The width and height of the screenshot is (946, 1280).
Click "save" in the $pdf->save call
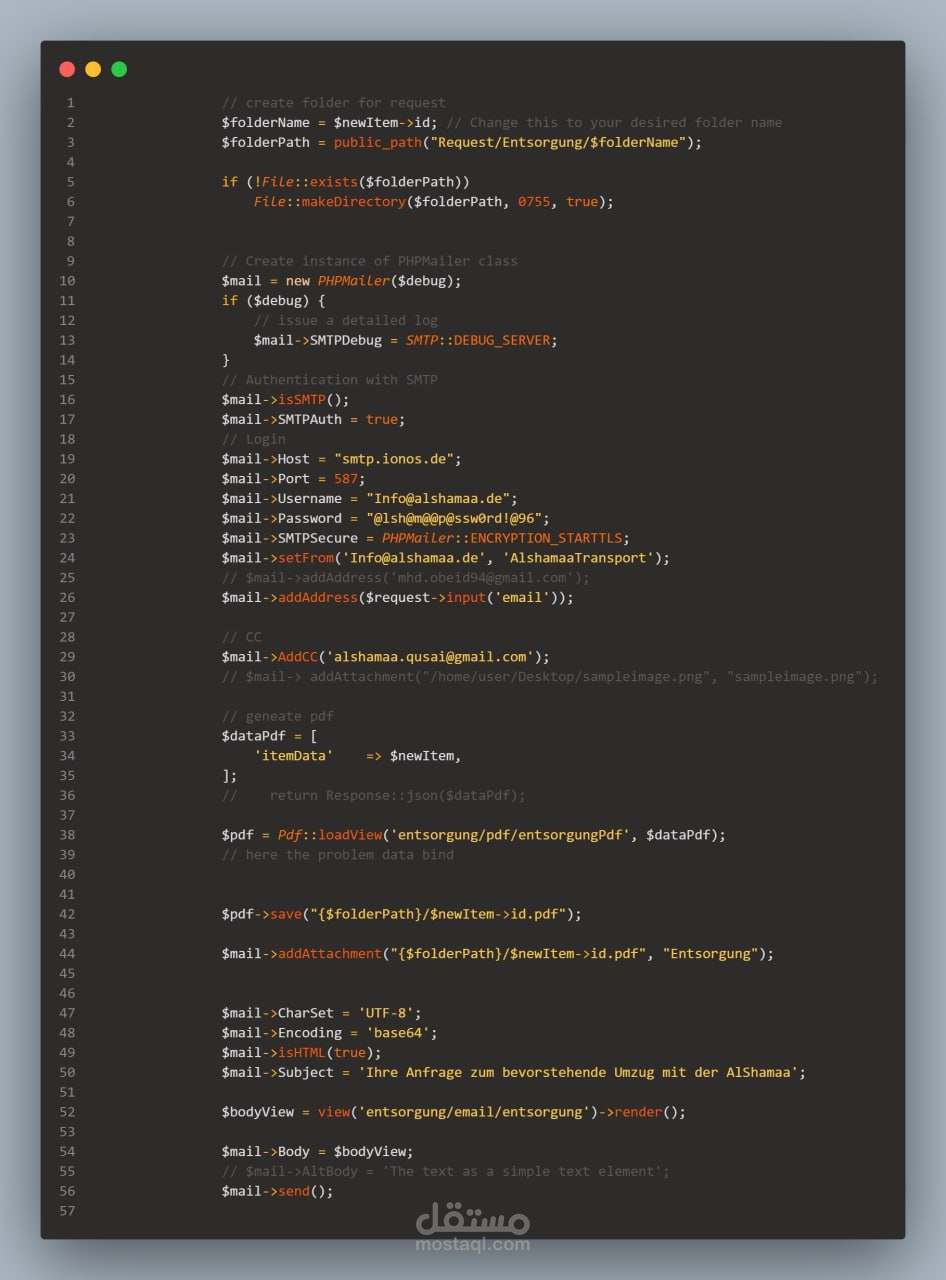coord(286,914)
